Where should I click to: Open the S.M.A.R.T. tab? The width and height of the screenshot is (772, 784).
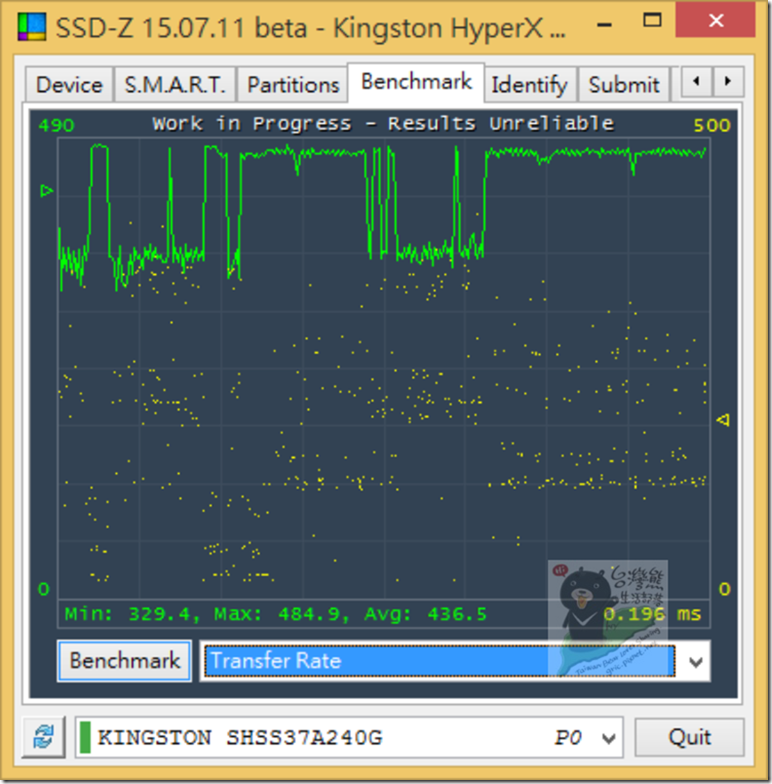coord(175,84)
